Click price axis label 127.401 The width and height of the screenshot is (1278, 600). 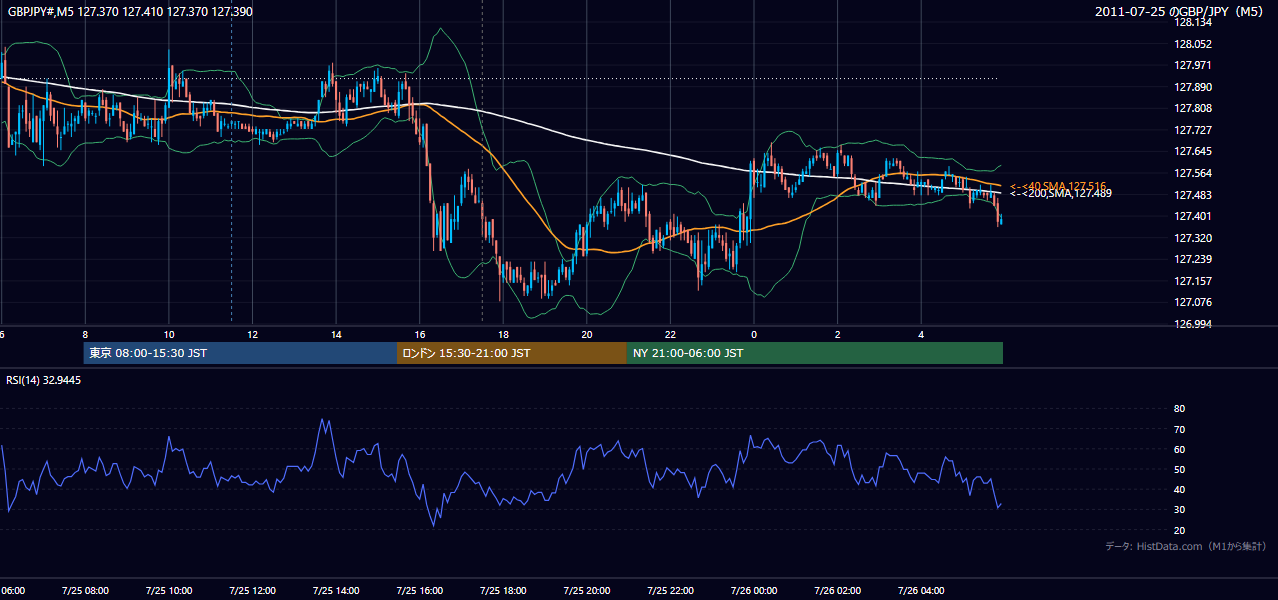(1193, 216)
